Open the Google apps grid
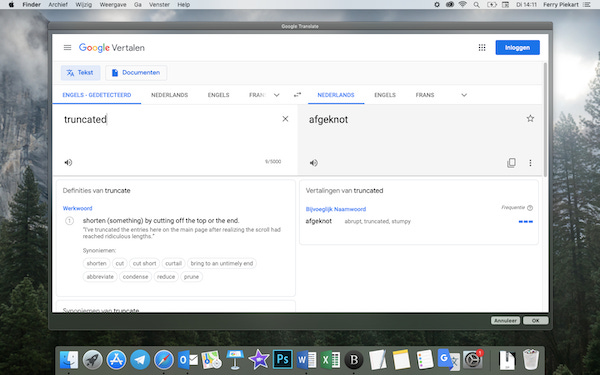The width and height of the screenshot is (600, 375). pos(482,47)
